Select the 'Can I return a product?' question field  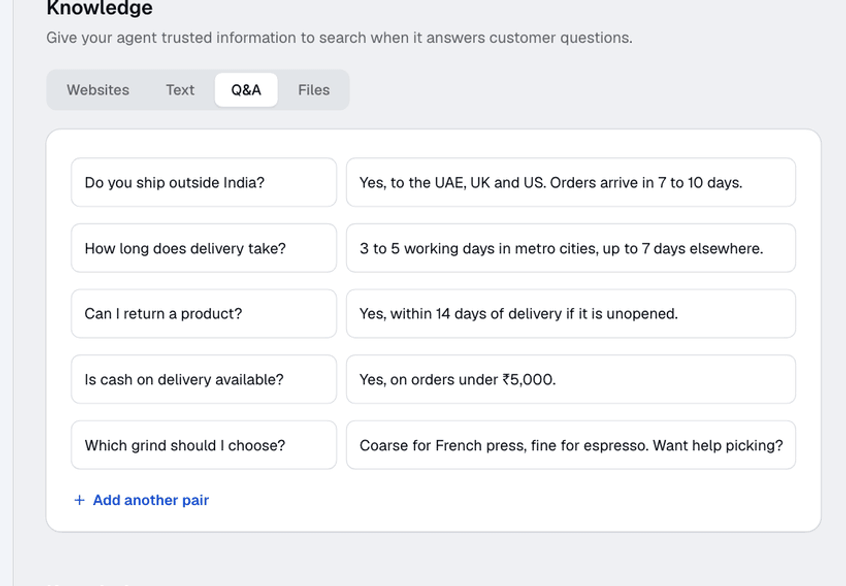coord(204,314)
